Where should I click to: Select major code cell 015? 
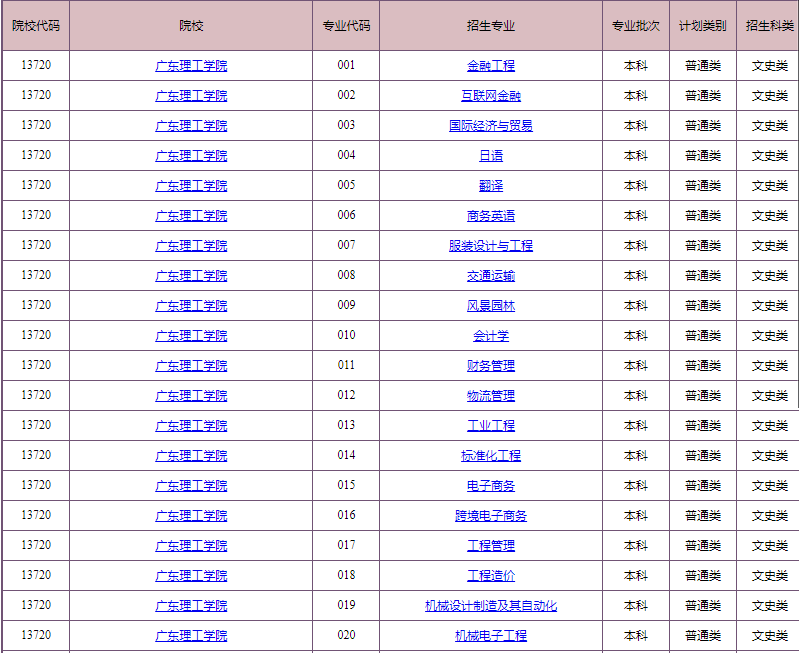pos(346,485)
